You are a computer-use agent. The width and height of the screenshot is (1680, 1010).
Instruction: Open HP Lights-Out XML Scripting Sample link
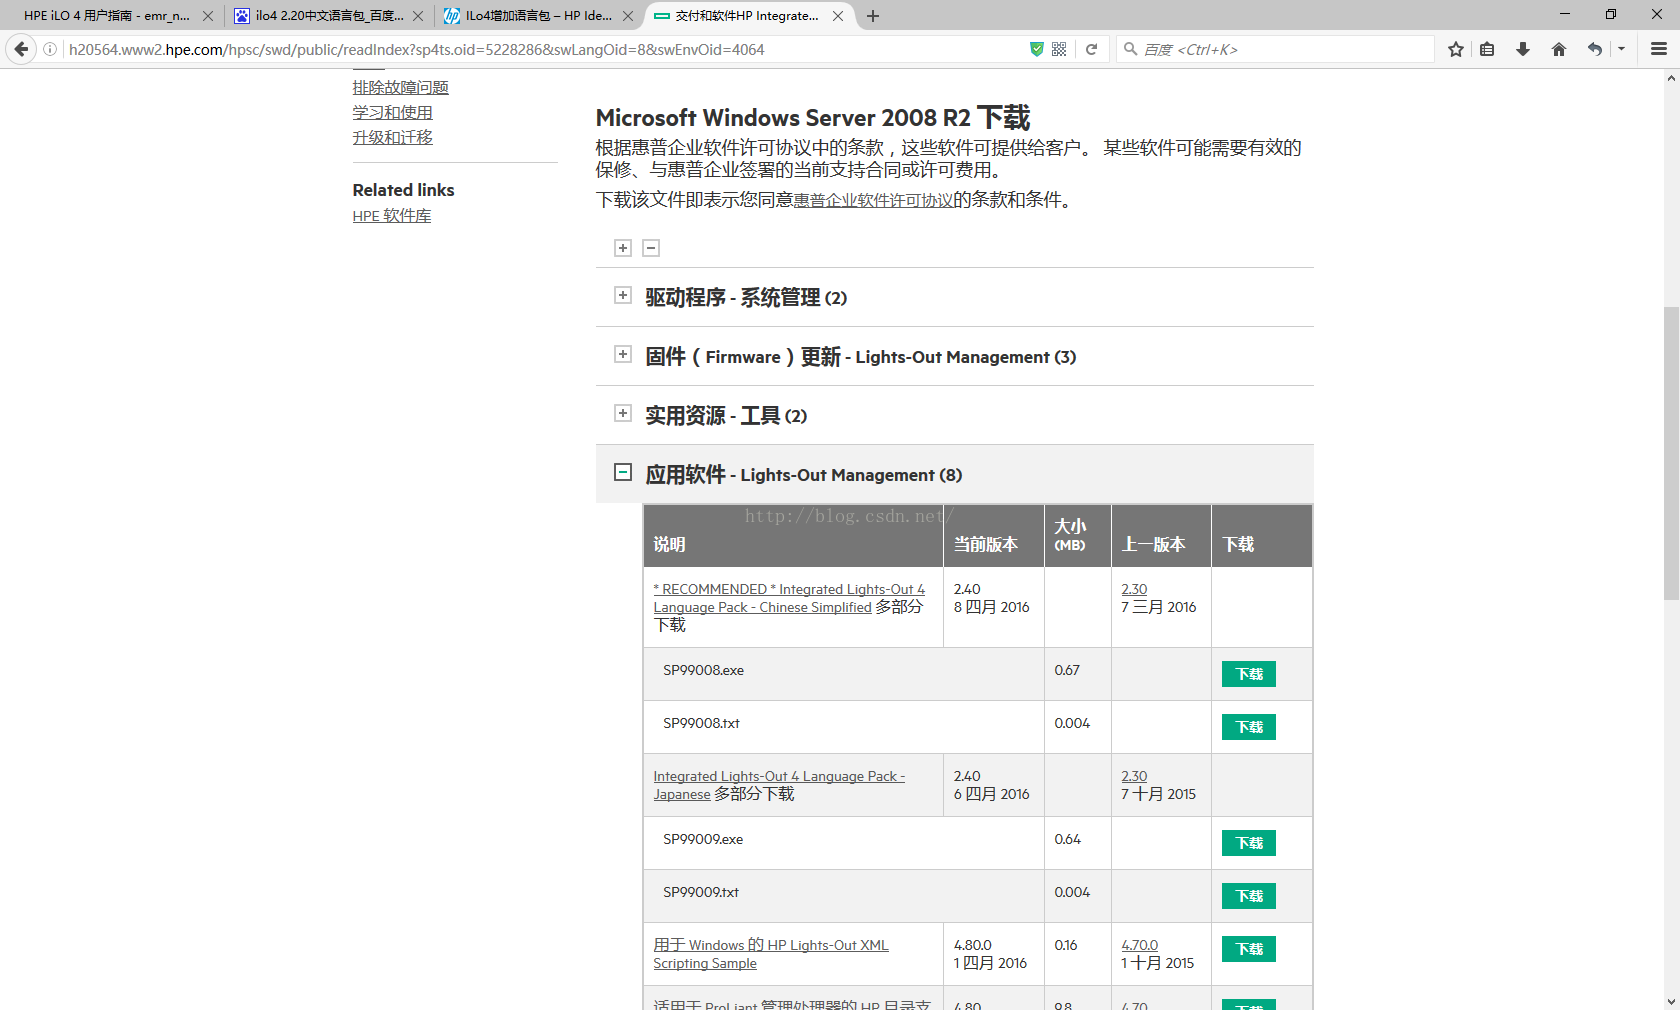coord(771,954)
